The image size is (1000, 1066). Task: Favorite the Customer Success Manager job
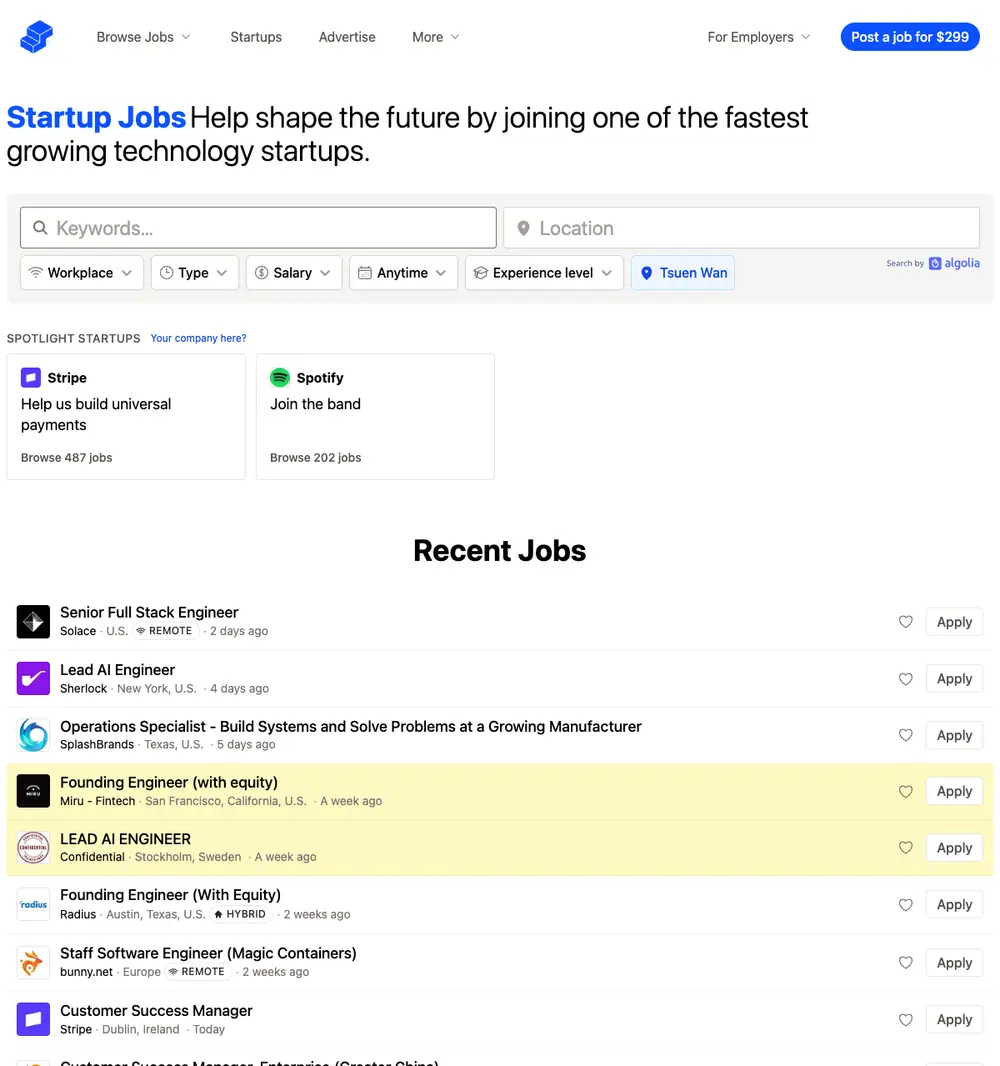(906, 1020)
